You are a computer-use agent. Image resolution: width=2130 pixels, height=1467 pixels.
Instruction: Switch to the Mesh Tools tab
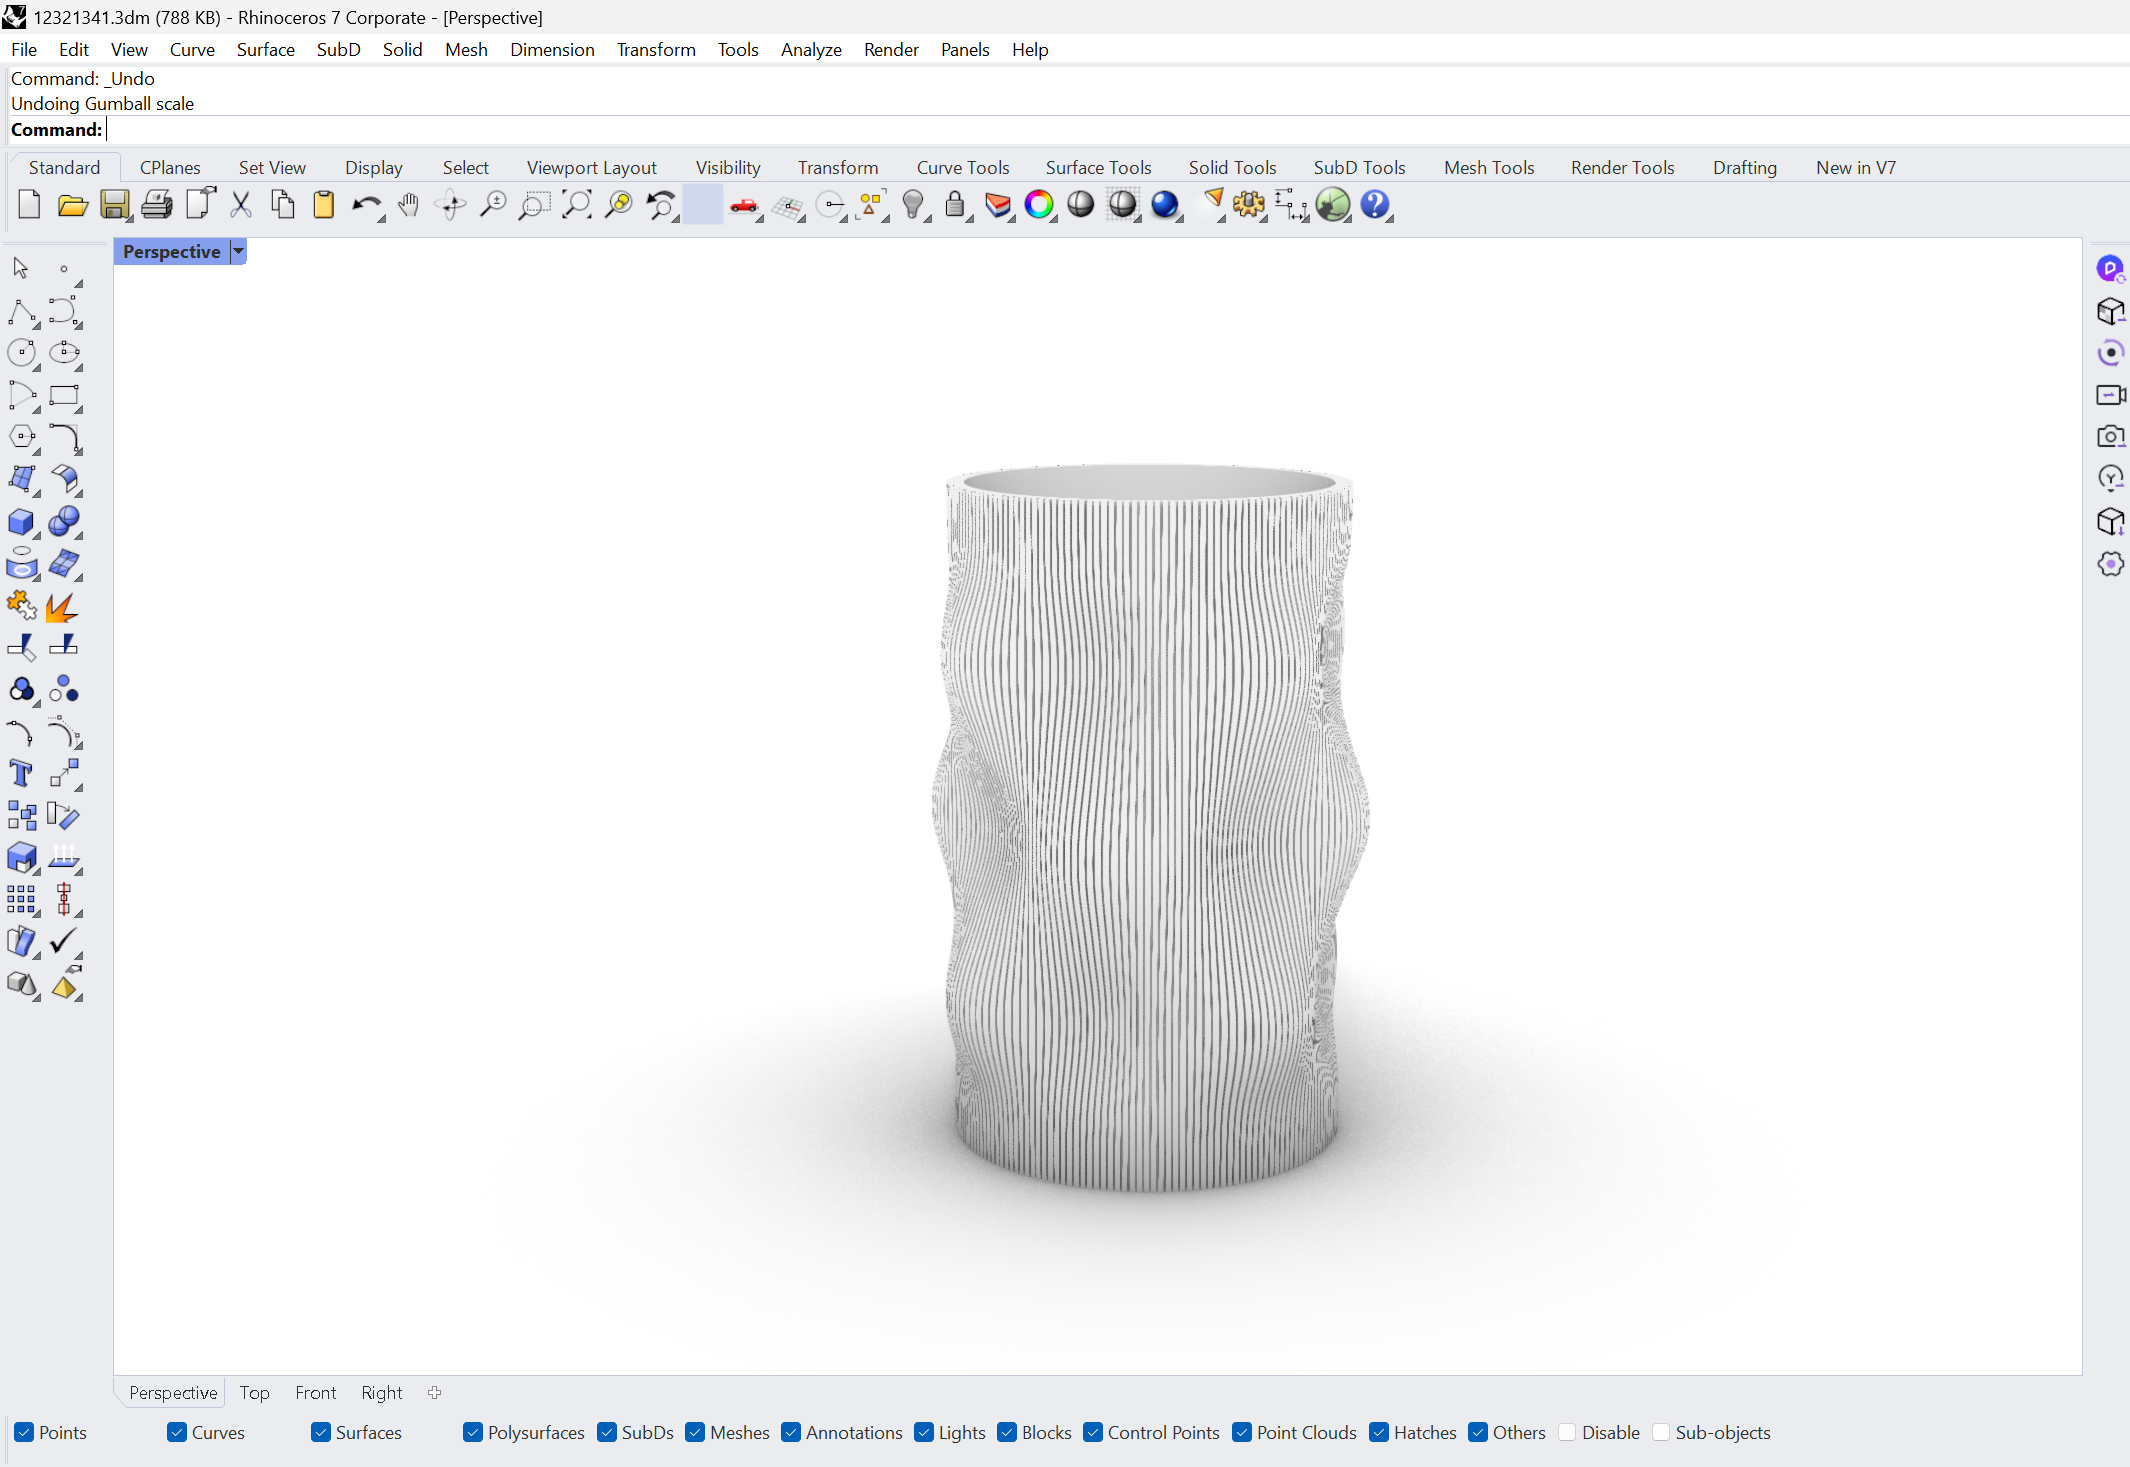click(1488, 167)
